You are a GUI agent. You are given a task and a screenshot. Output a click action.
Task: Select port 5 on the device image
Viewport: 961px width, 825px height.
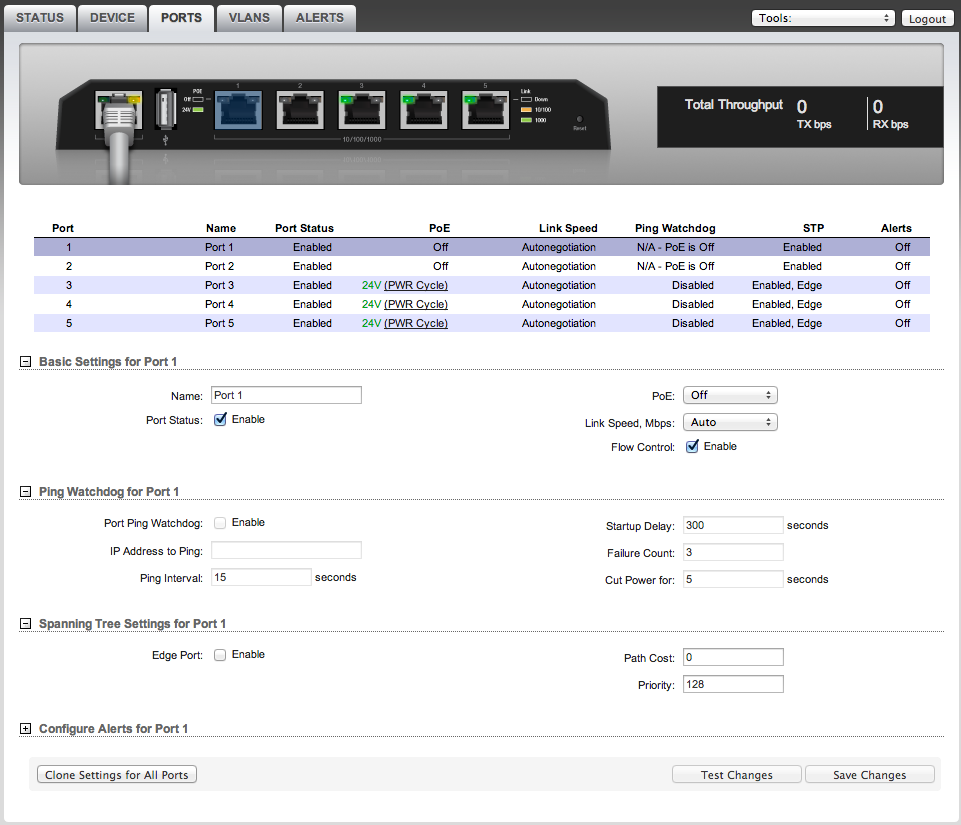[485, 110]
